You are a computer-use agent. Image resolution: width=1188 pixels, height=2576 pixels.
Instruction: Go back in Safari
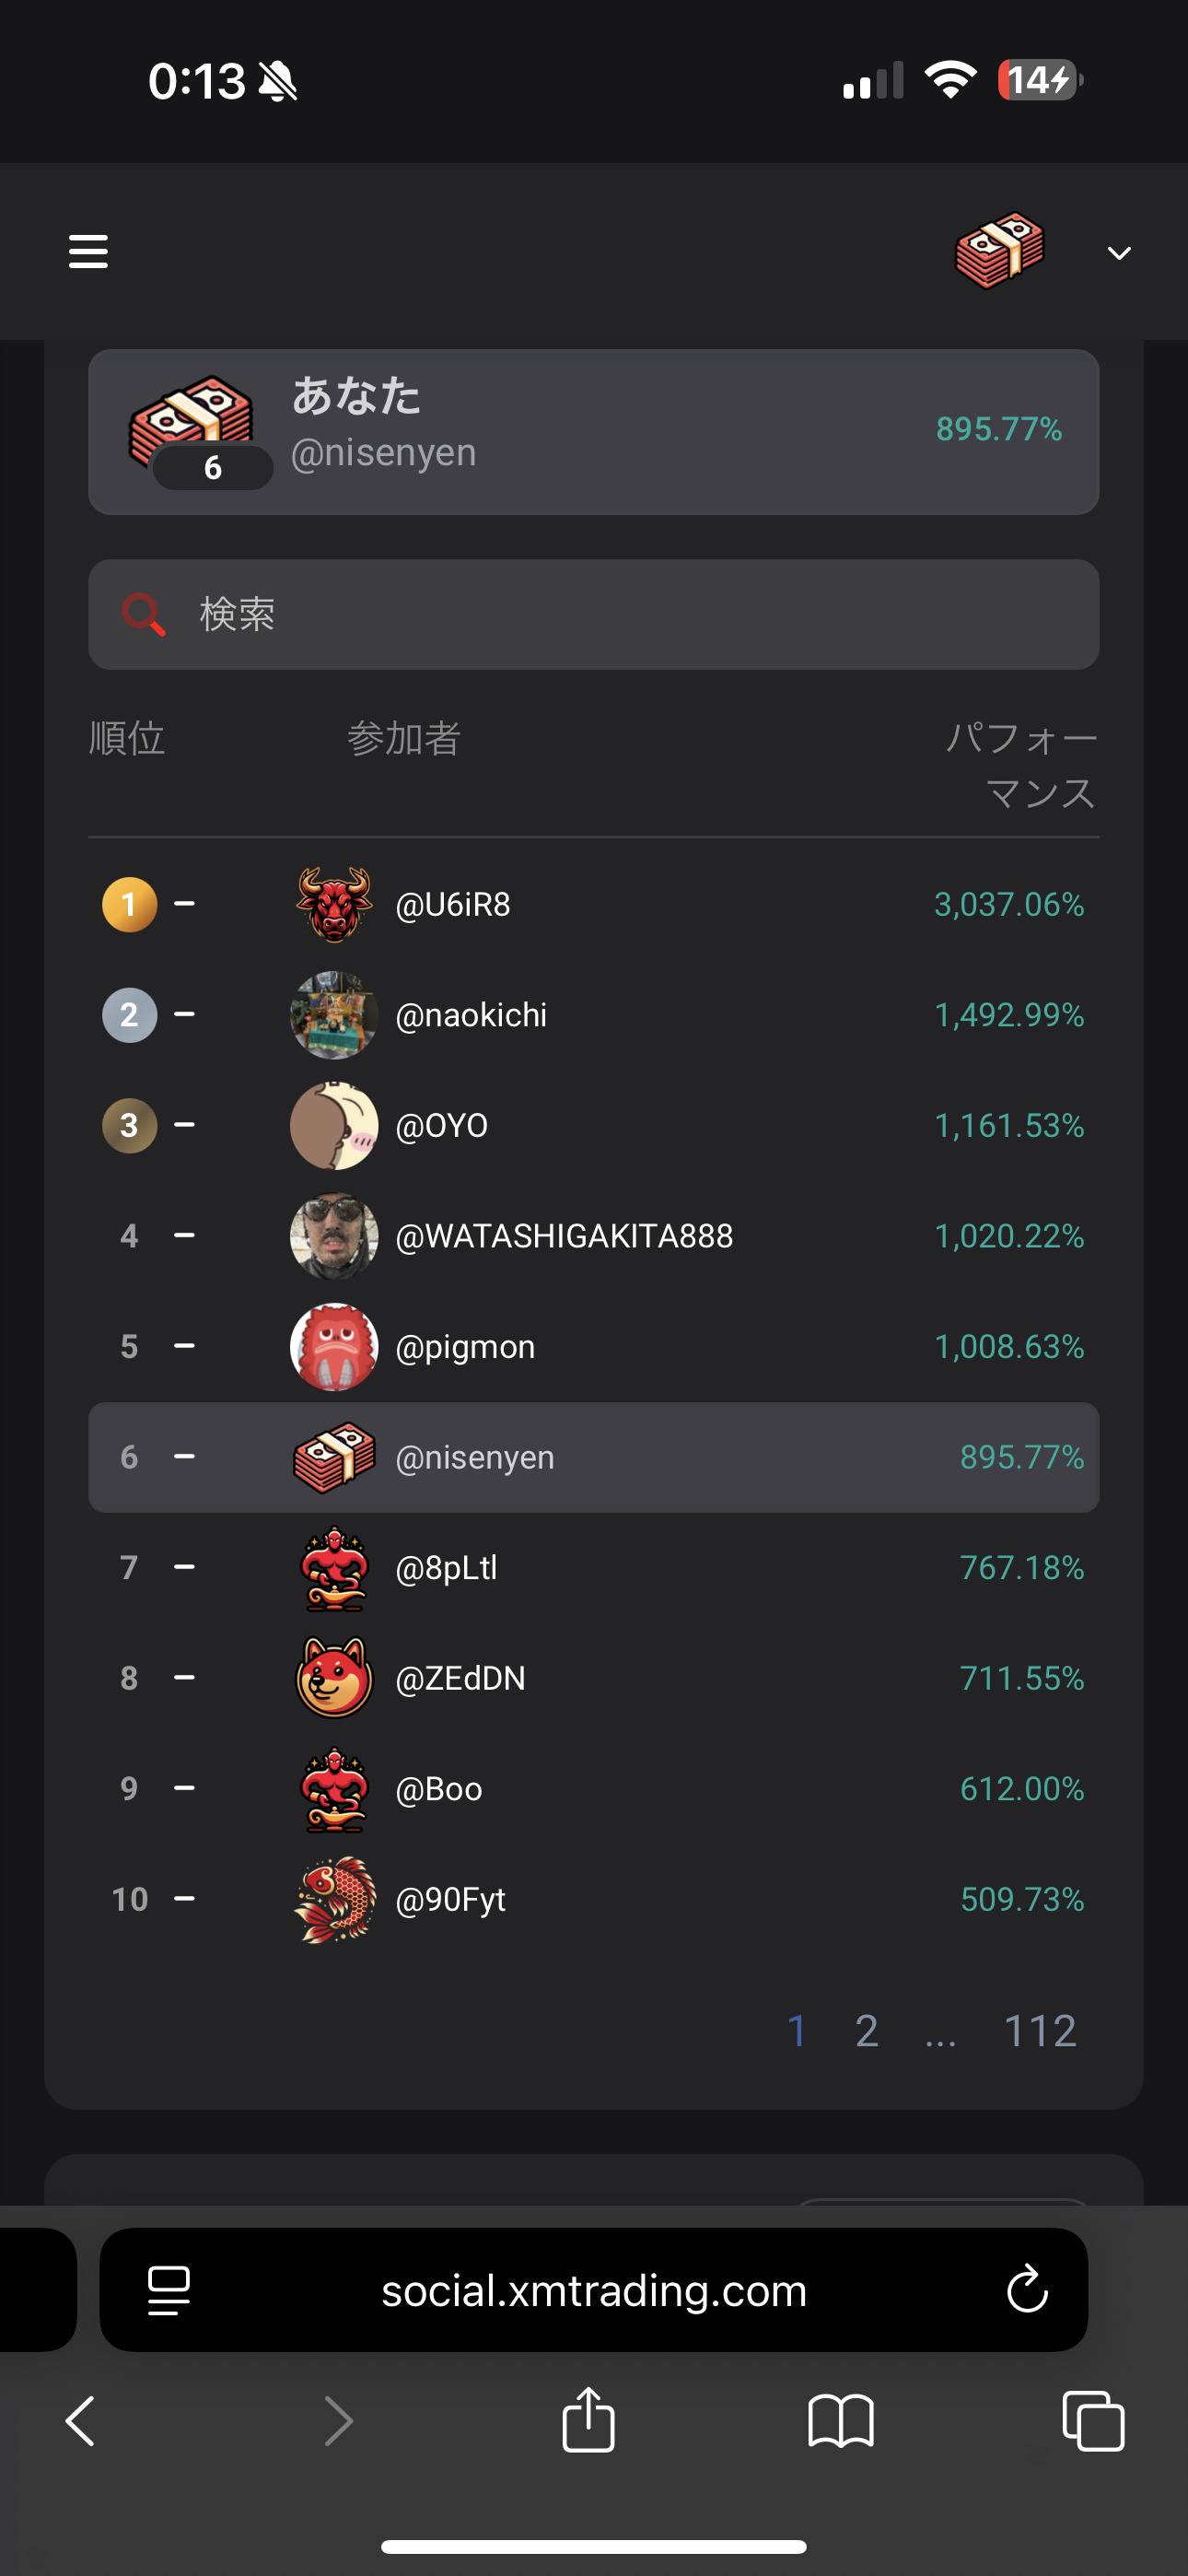(80, 2421)
